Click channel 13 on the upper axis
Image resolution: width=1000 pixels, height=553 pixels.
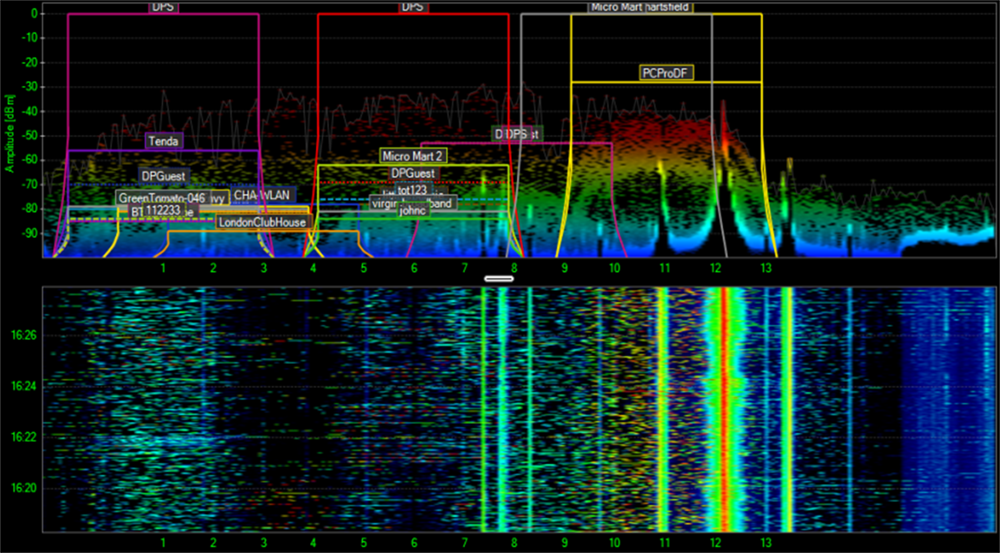tap(766, 268)
